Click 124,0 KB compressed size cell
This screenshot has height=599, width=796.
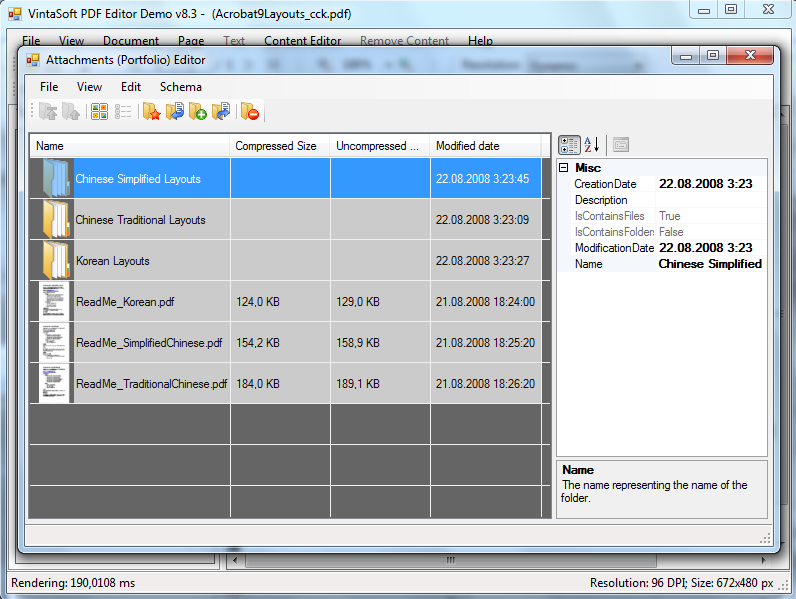pos(280,302)
